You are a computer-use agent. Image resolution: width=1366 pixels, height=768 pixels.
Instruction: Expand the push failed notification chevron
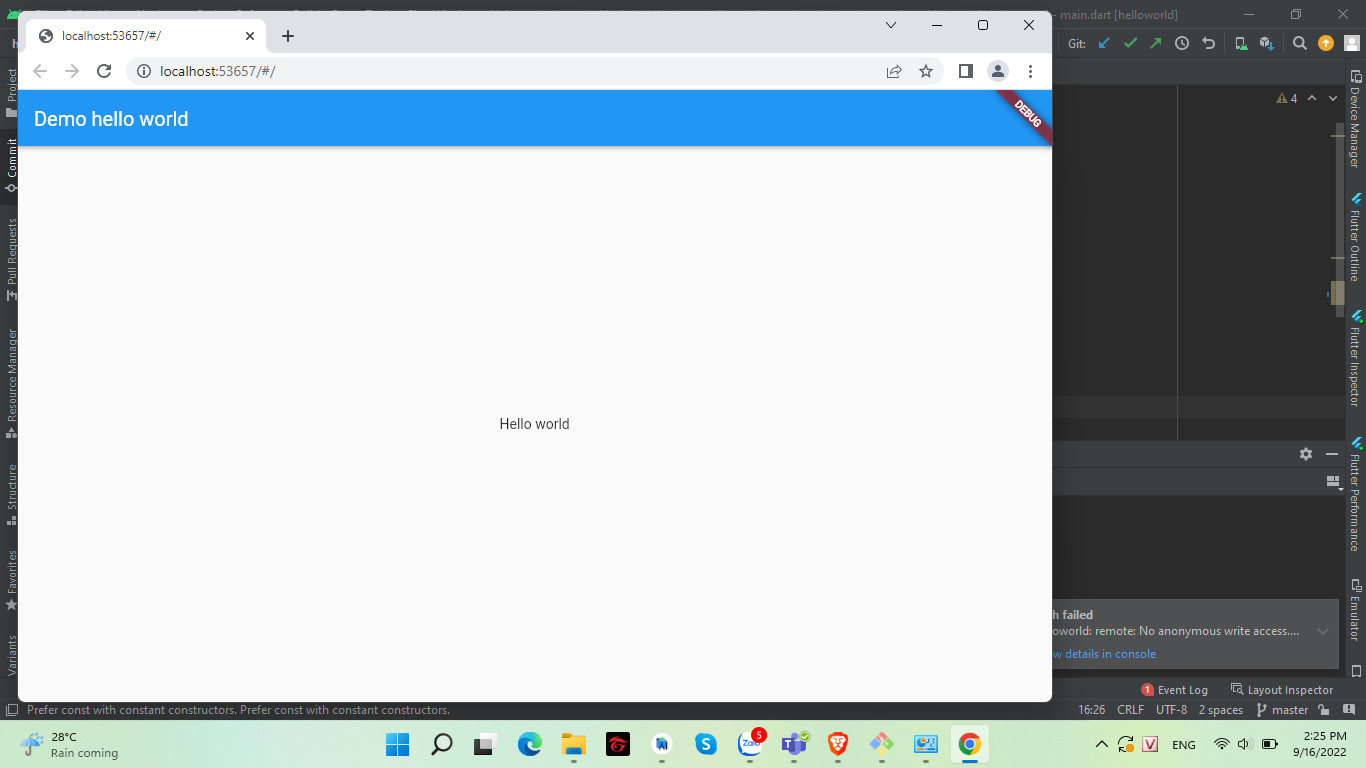point(1322,632)
